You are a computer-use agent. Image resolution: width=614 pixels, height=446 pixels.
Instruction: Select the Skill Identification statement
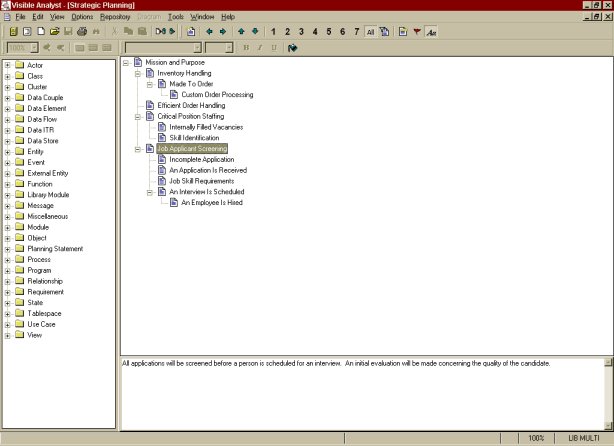coord(194,138)
